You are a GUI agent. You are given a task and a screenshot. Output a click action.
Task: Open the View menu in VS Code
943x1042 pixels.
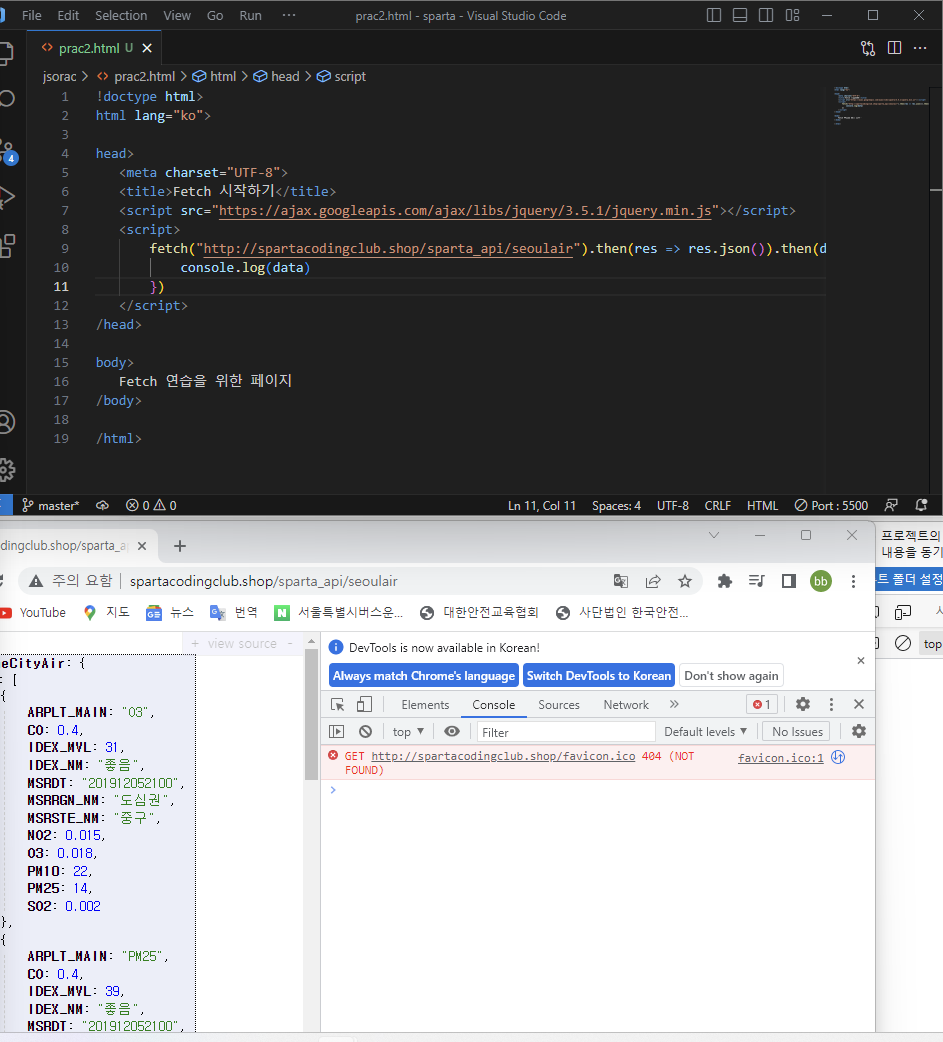[177, 15]
